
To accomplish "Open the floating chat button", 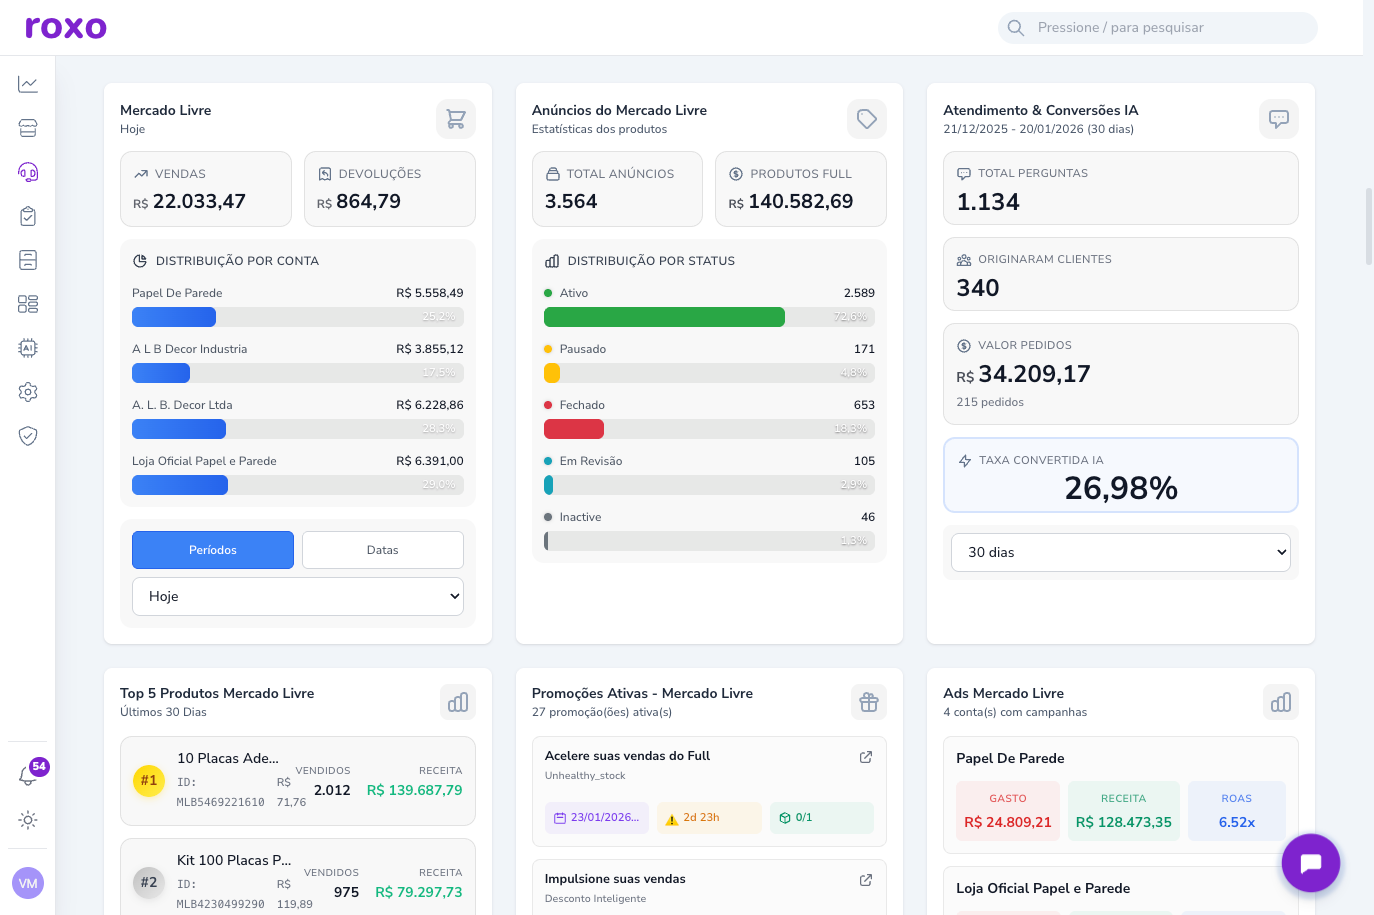I will [1311, 863].
